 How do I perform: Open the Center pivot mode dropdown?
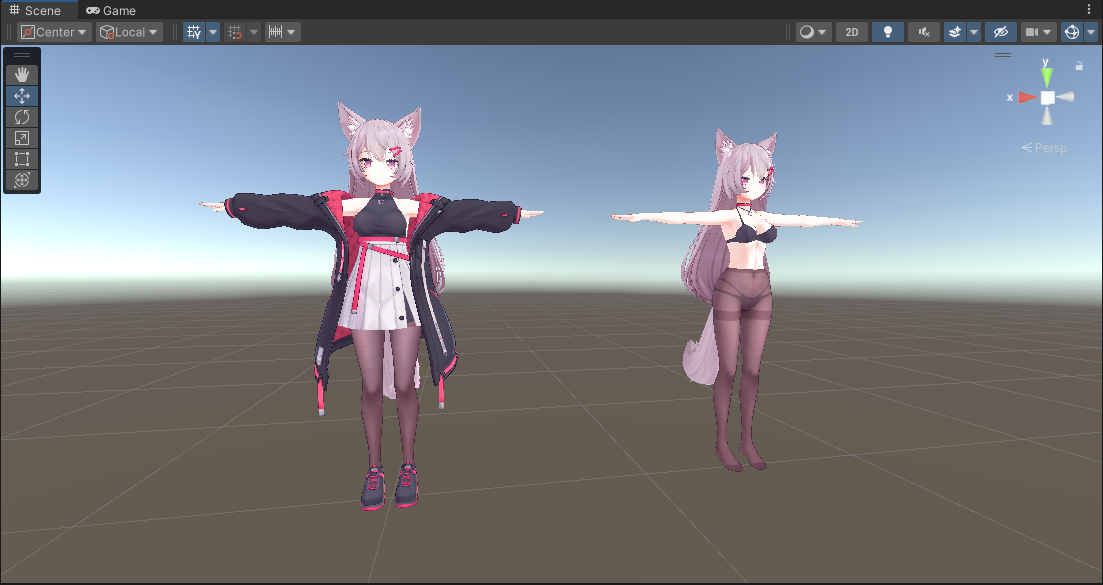[x=55, y=32]
